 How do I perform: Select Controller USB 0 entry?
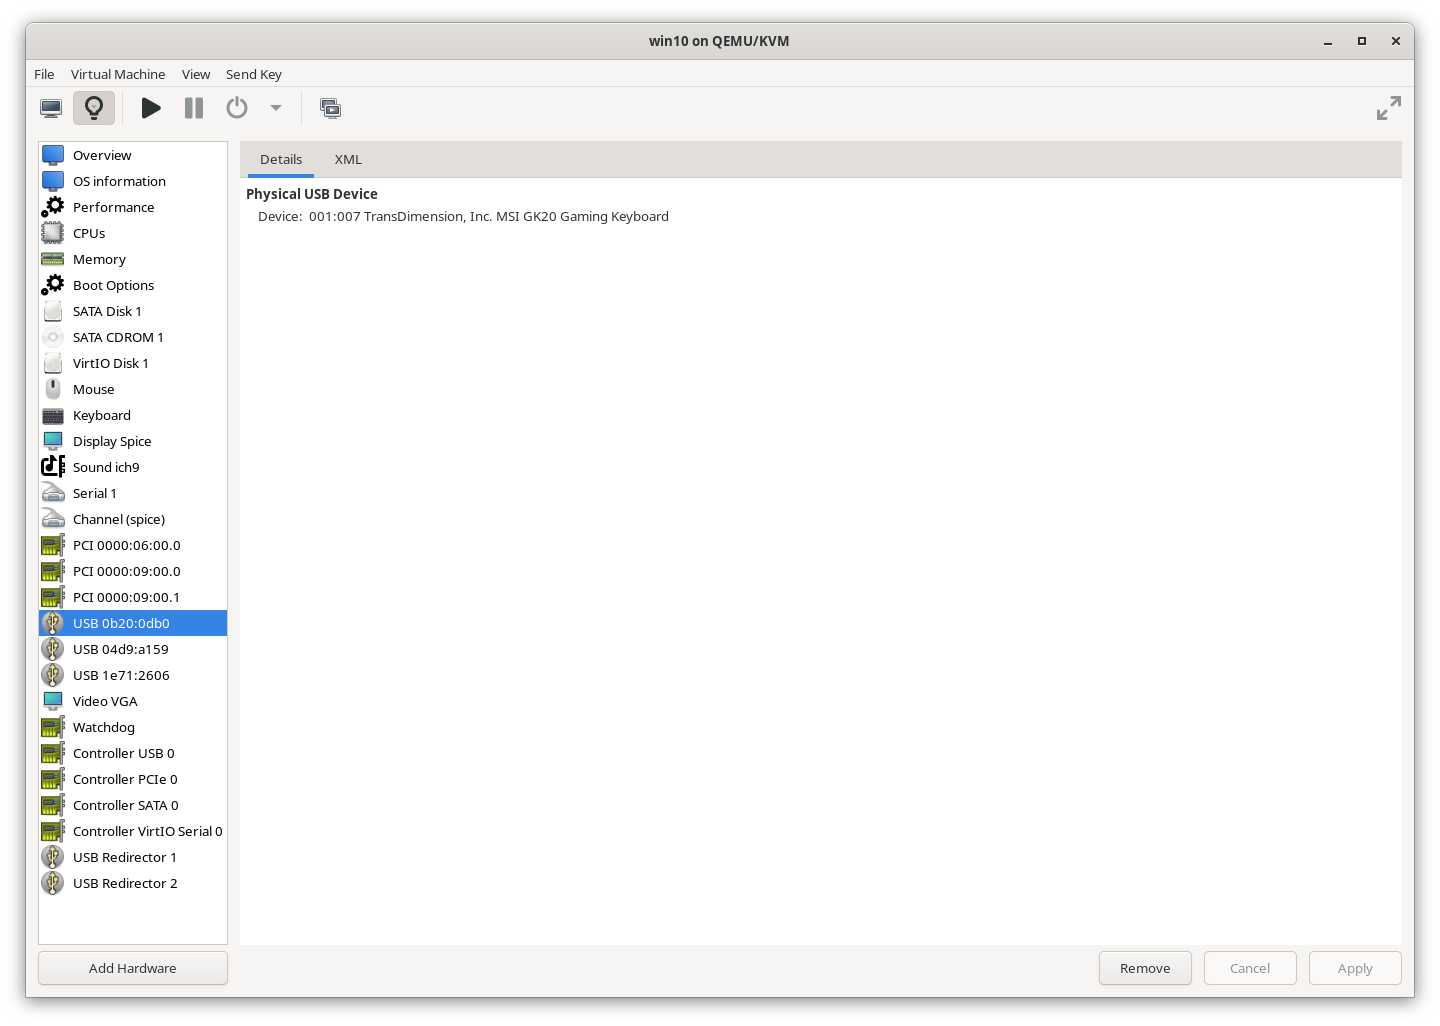click(x=133, y=753)
